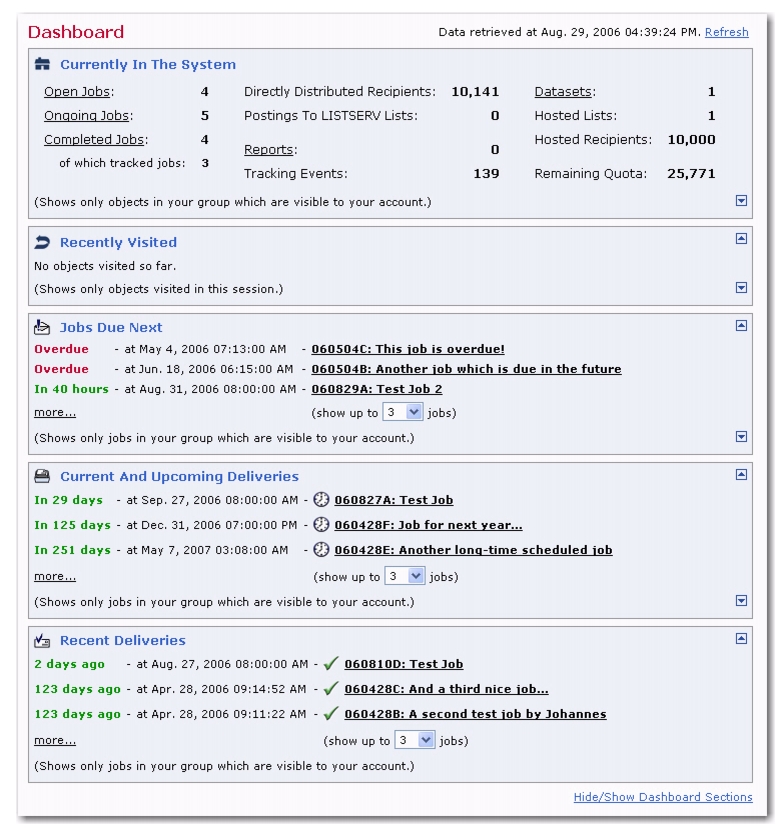Click the 'In 40 hours' status text
The image size is (782, 836).
[71, 389]
